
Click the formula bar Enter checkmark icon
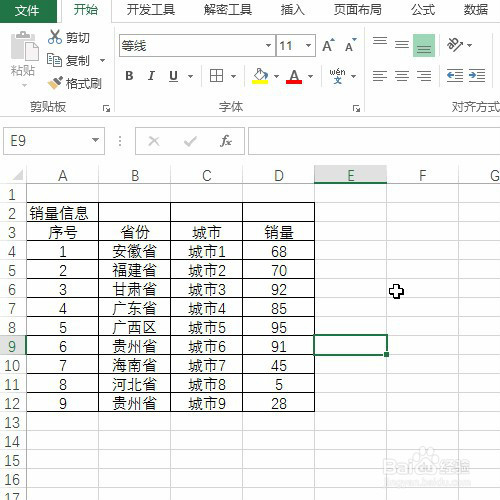click(190, 141)
